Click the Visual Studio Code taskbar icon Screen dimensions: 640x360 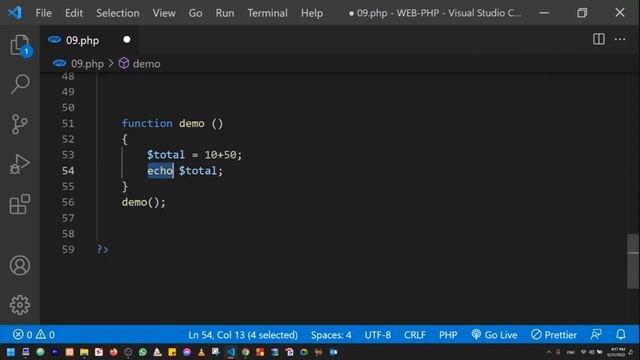point(231,352)
